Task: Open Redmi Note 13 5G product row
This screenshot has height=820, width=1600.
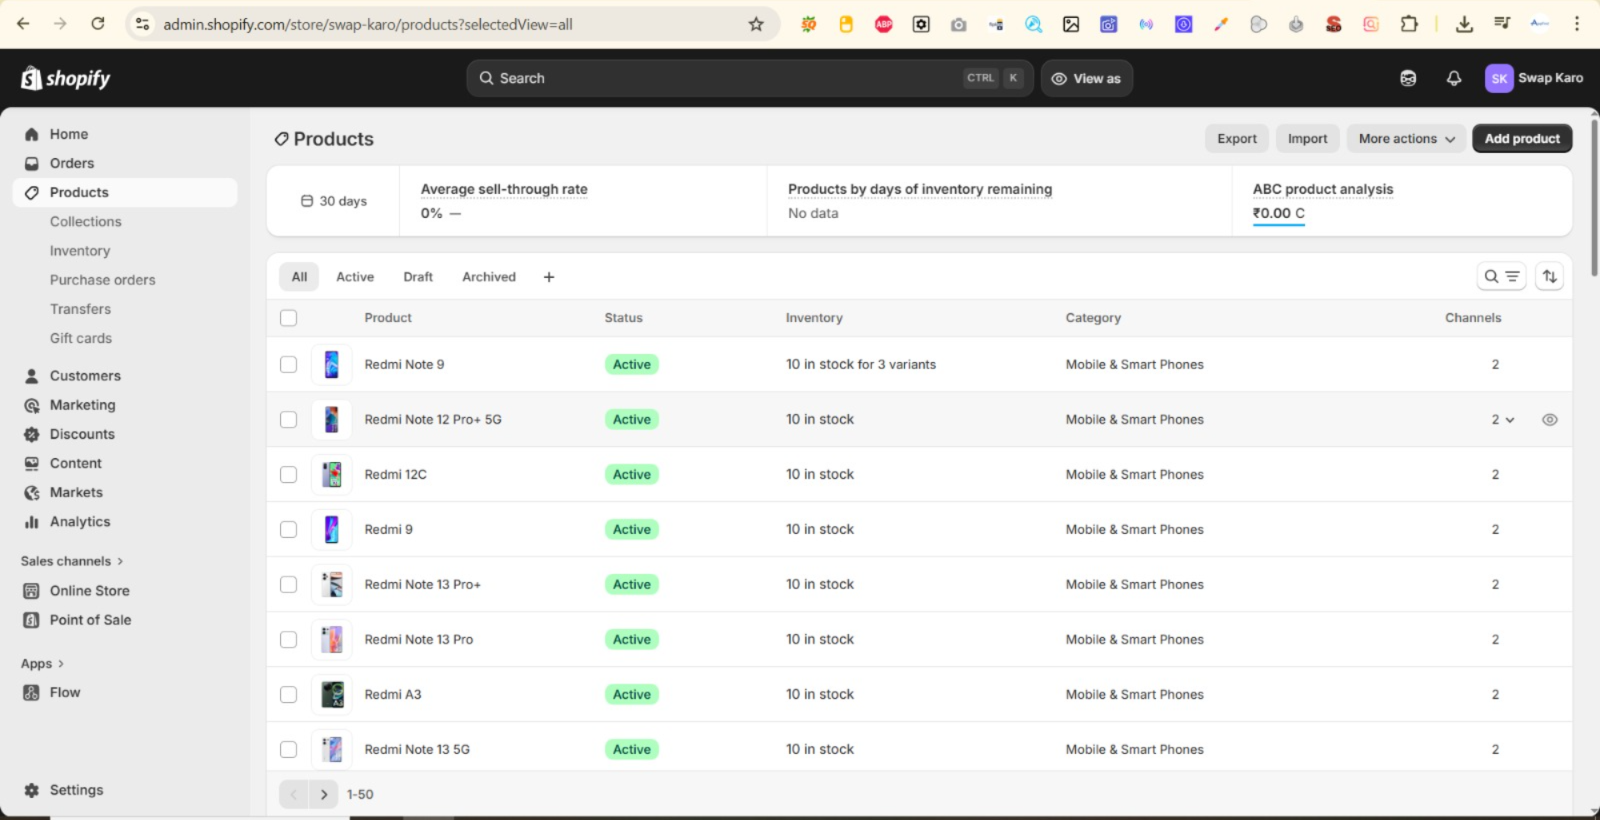Action: click(919, 749)
